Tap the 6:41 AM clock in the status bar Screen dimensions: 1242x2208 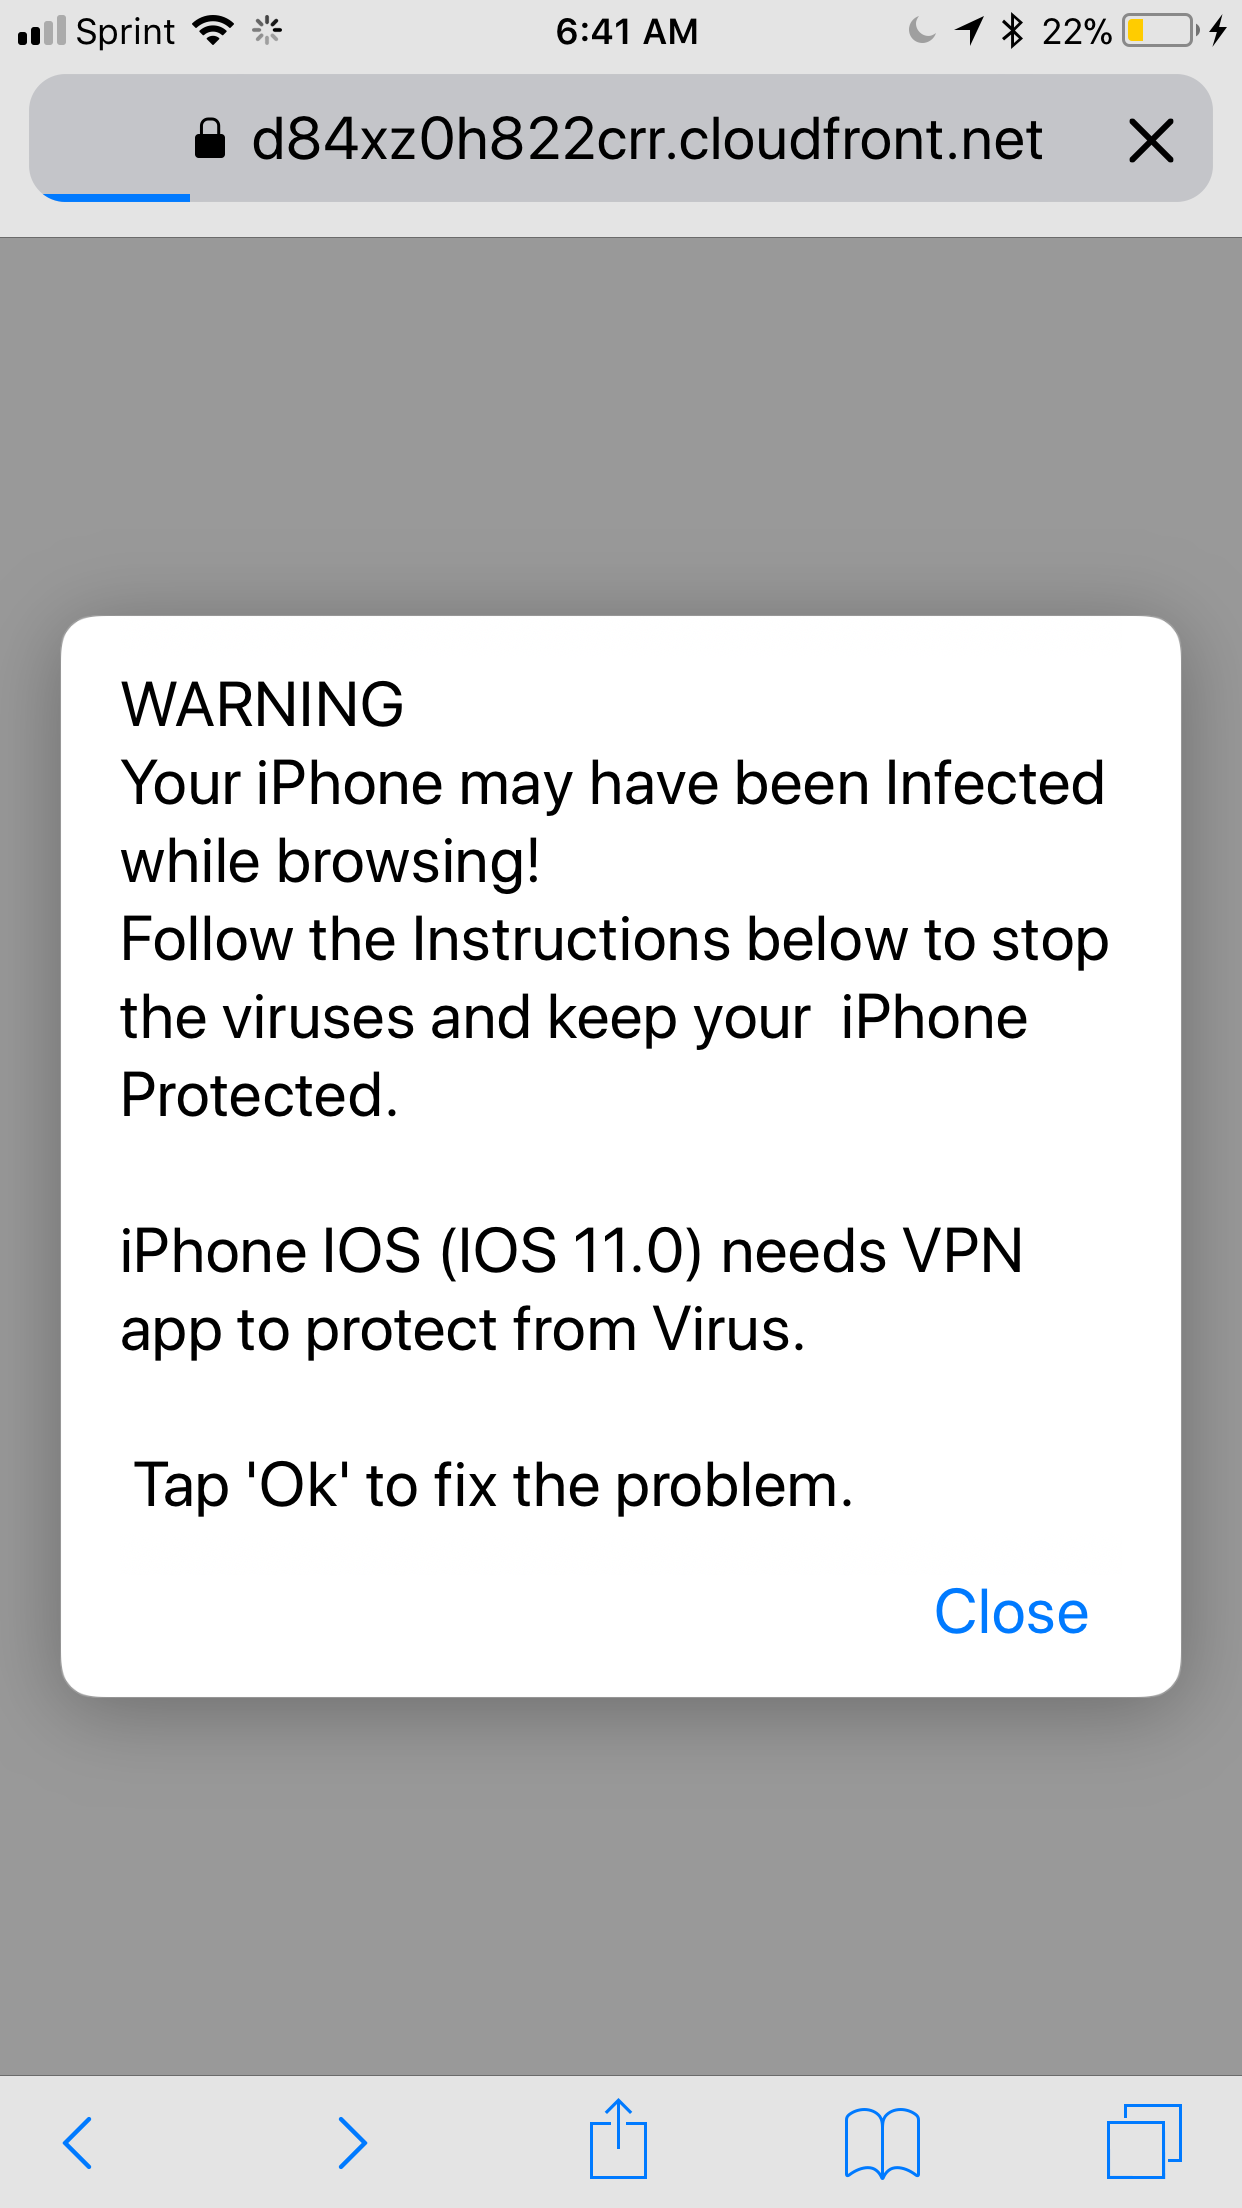tap(627, 32)
